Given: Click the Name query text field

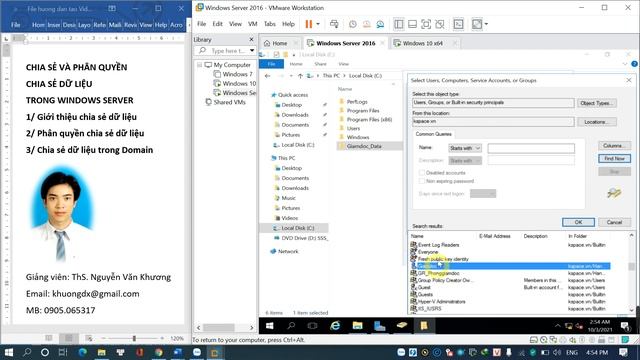Looking at the screenshot, I should [x=531, y=148].
